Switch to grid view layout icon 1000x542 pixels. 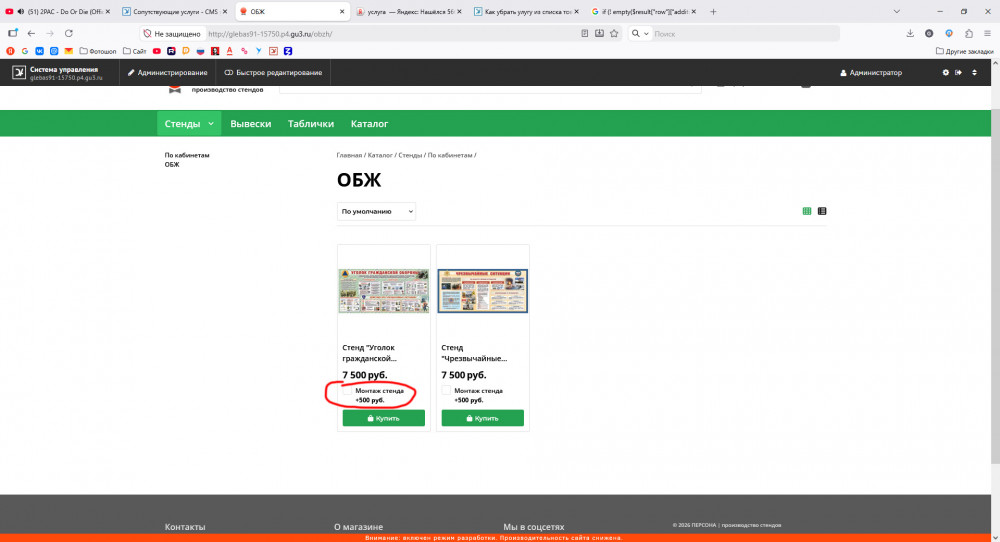(x=807, y=211)
